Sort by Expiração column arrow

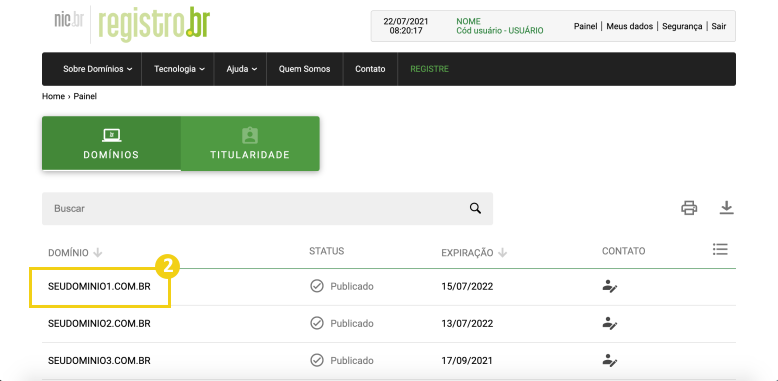[503, 253]
